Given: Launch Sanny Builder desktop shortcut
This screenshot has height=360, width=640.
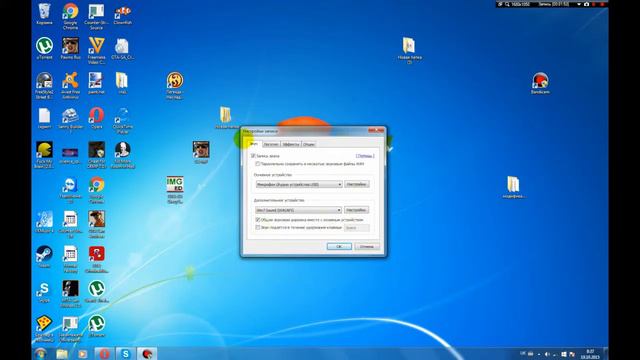Looking at the screenshot, I should coord(70,120).
